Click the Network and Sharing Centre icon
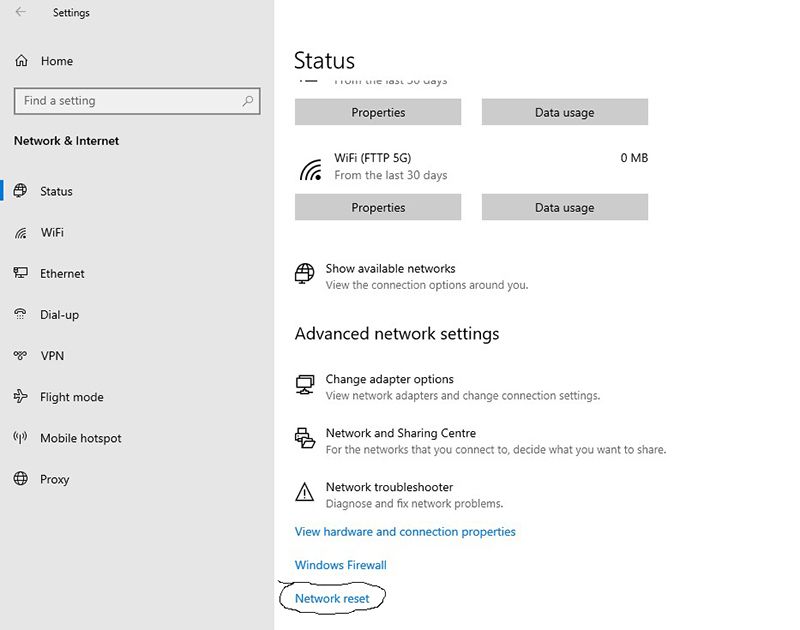 coord(305,438)
